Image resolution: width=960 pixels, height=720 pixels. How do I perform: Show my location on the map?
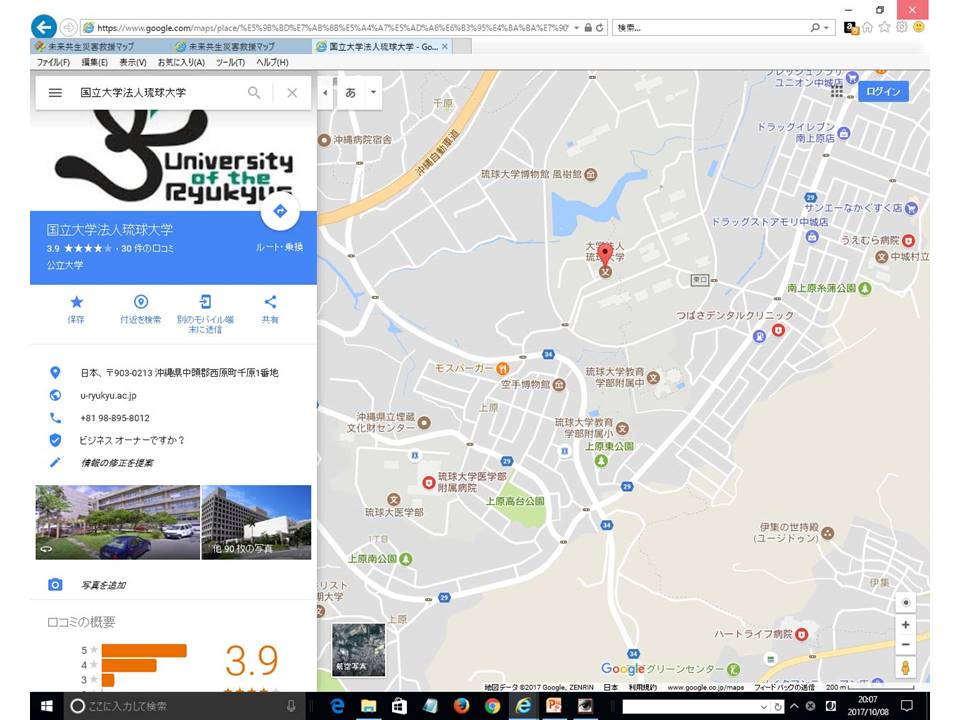coord(906,602)
